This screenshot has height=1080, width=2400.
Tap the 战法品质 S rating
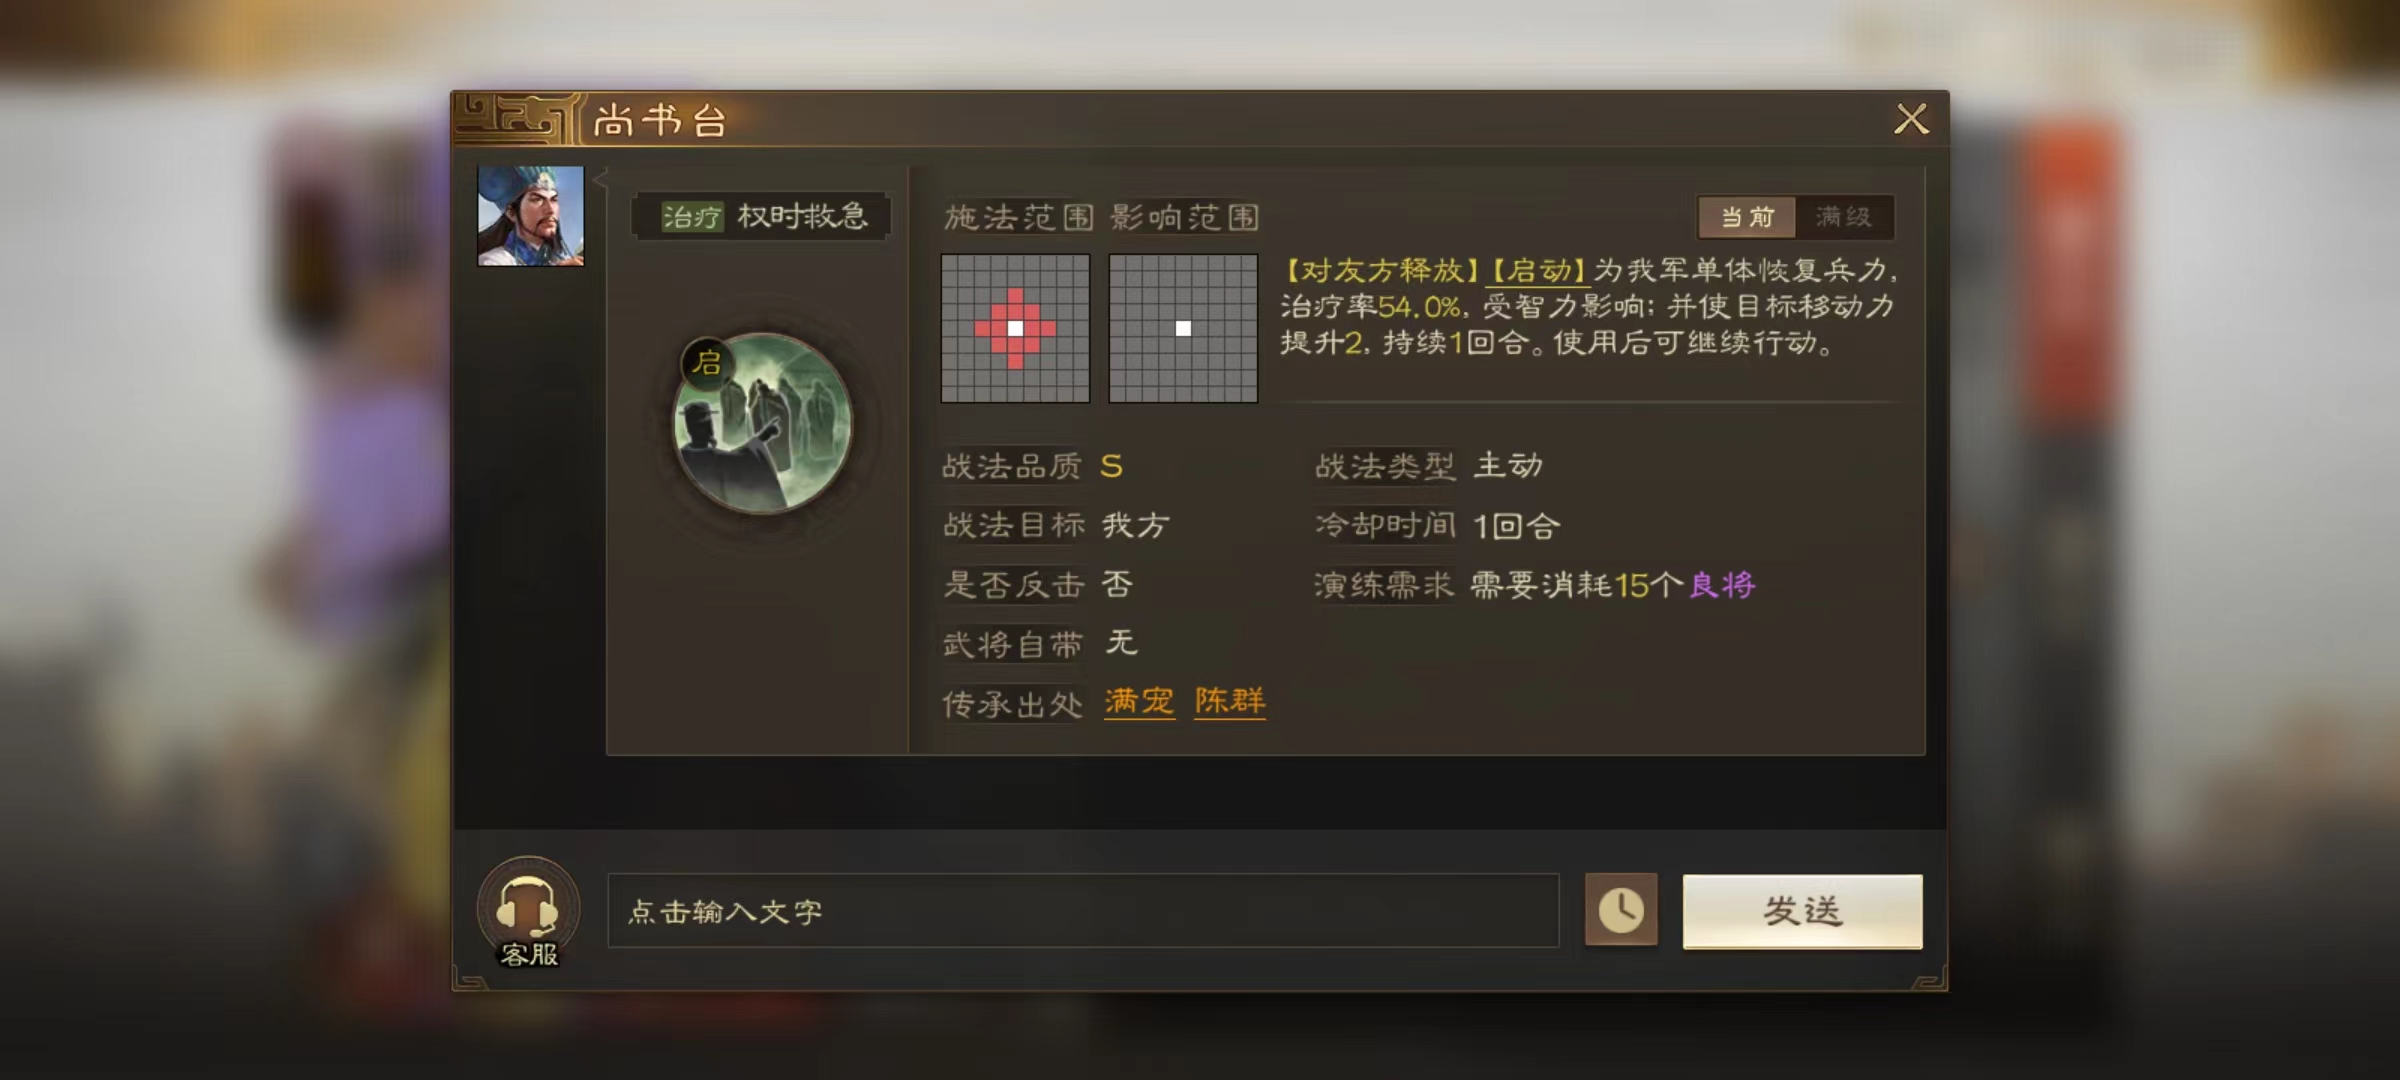click(x=1111, y=466)
